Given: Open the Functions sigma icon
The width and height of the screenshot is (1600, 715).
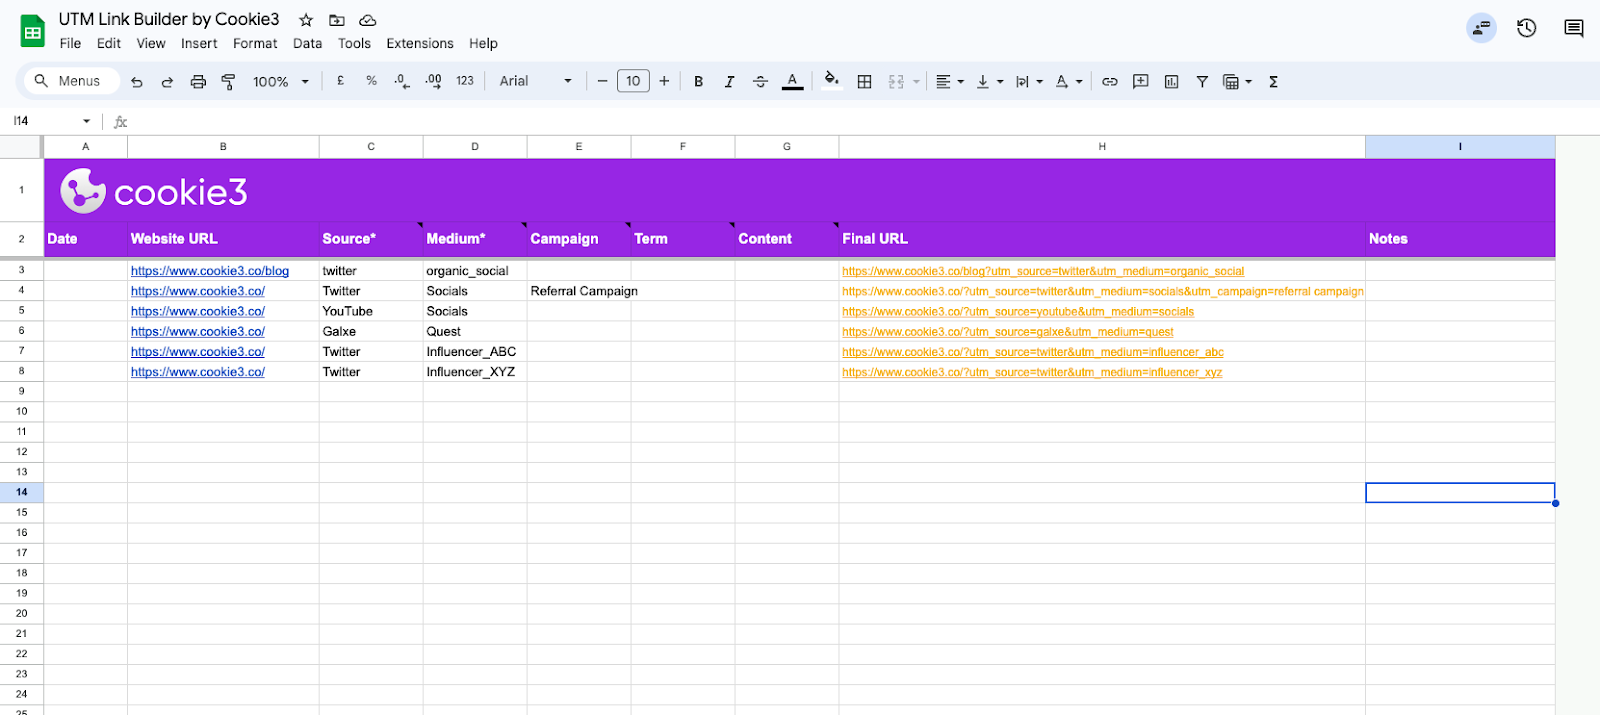Looking at the screenshot, I should coord(1273,82).
